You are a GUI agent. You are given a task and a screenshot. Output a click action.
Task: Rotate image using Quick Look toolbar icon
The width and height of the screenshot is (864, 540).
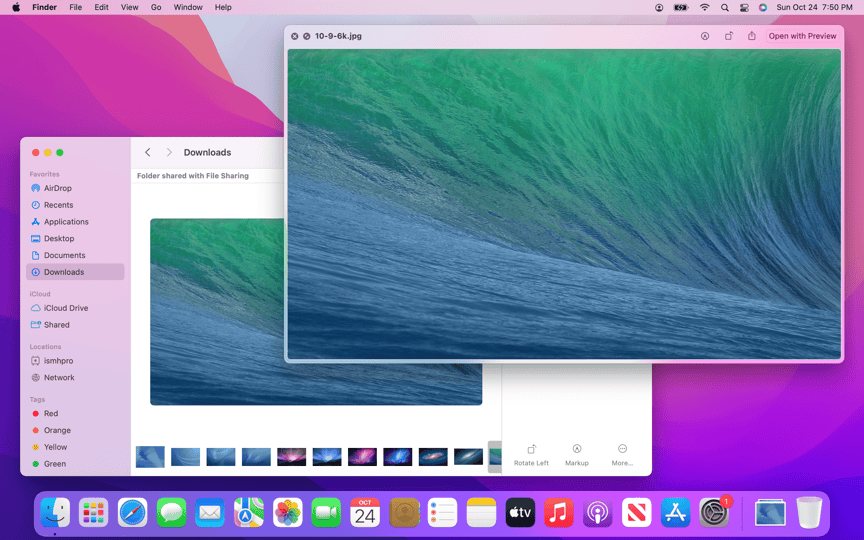click(728, 36)
